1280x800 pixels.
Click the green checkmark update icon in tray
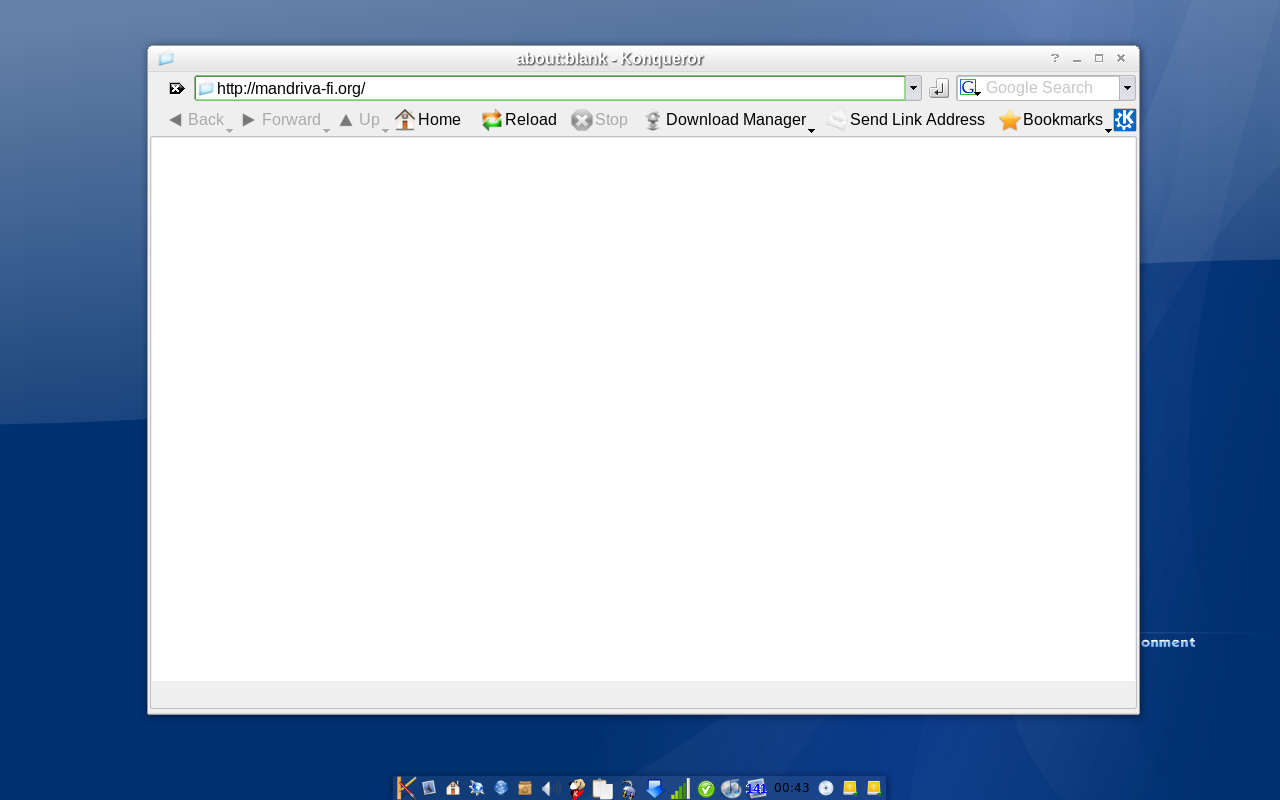(706, 789)
